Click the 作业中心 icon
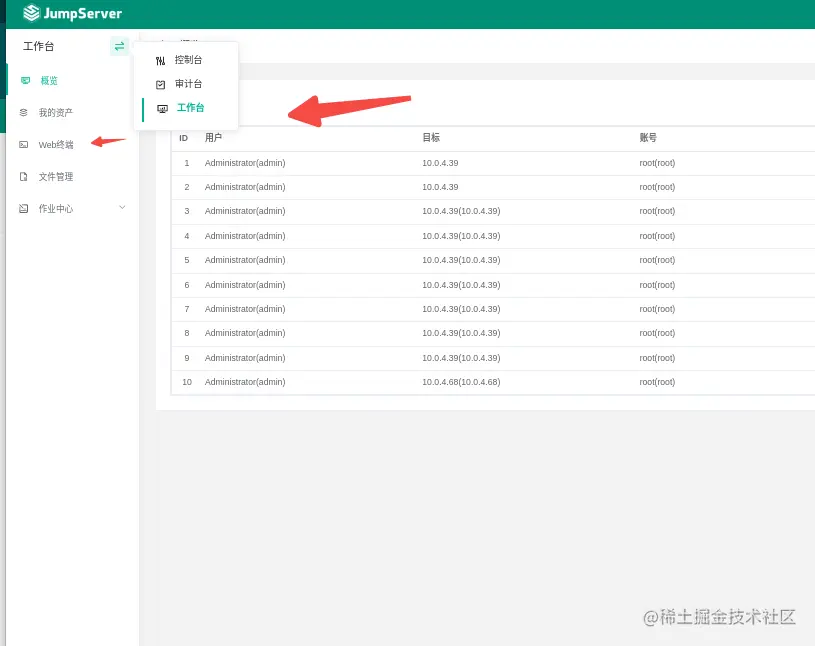The width and height of the screenshot is (815, 646). pos(23,208)
